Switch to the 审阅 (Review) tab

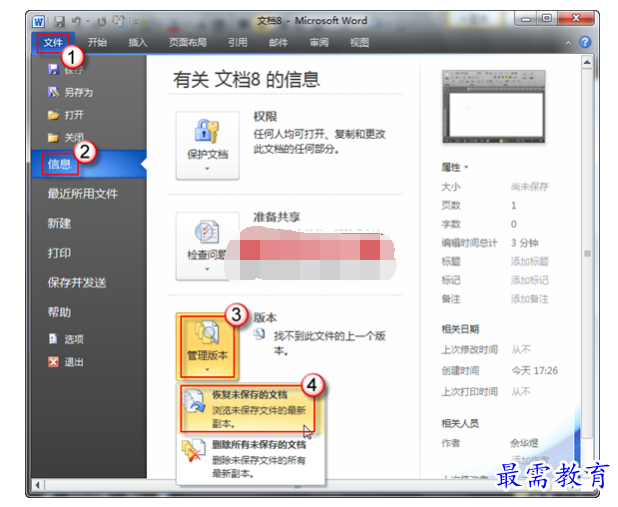[x=319, y=43]
